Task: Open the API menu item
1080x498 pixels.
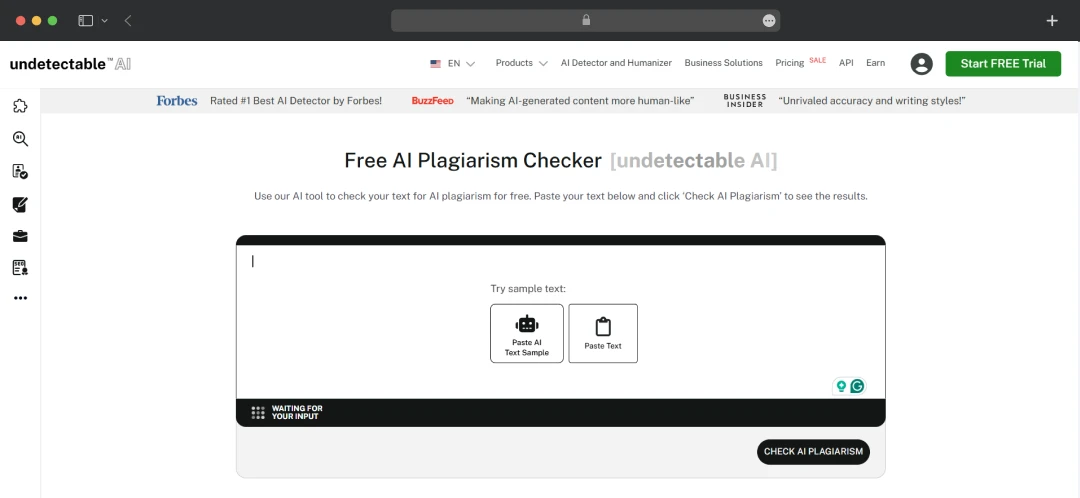Action: click(846, 63)
